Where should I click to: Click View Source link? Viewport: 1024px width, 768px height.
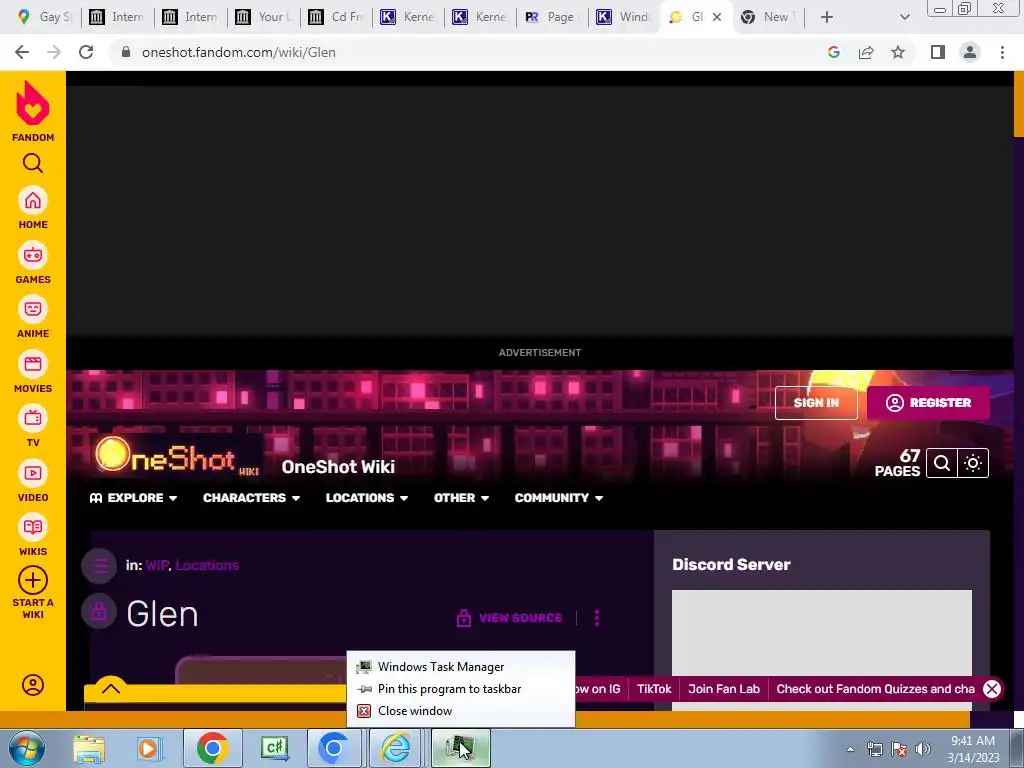[509, 618]
